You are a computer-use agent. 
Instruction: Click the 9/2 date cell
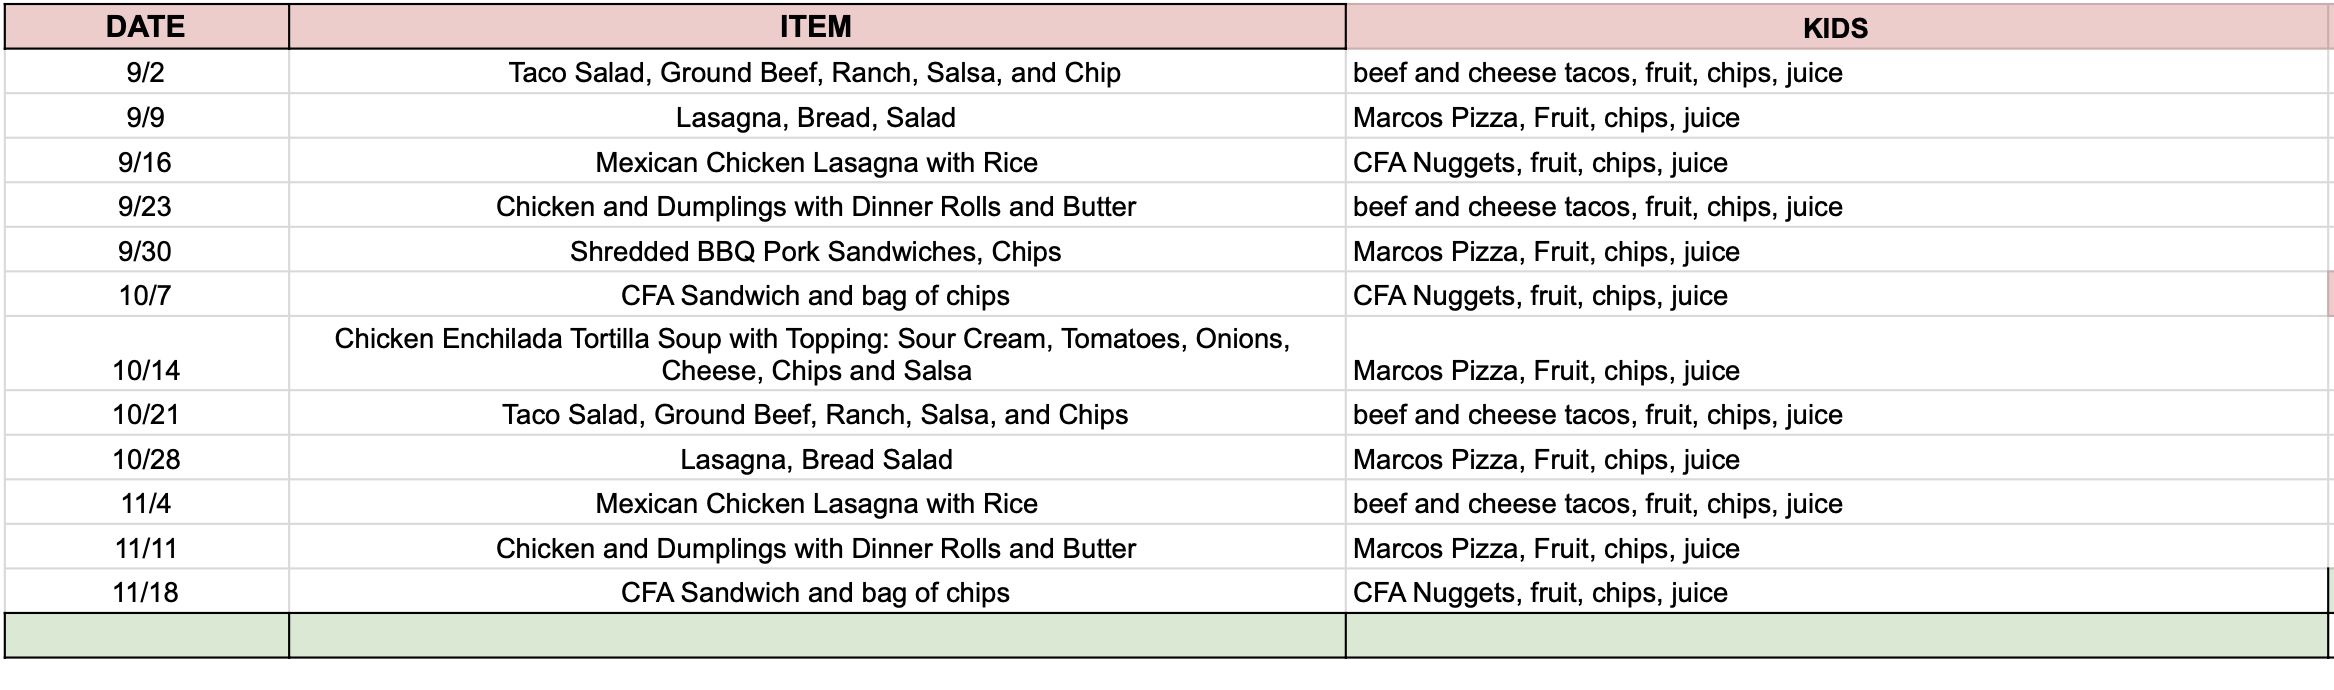click(146, 72)
